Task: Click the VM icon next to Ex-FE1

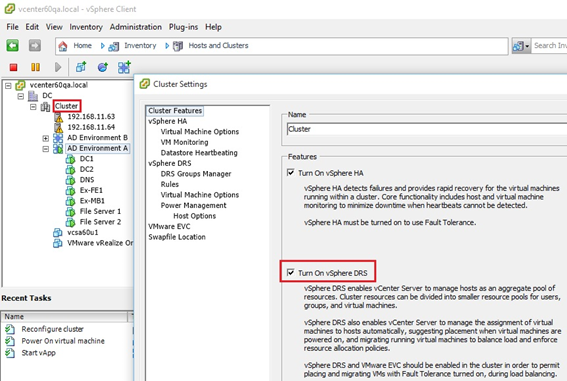Action: click(70, 190)
